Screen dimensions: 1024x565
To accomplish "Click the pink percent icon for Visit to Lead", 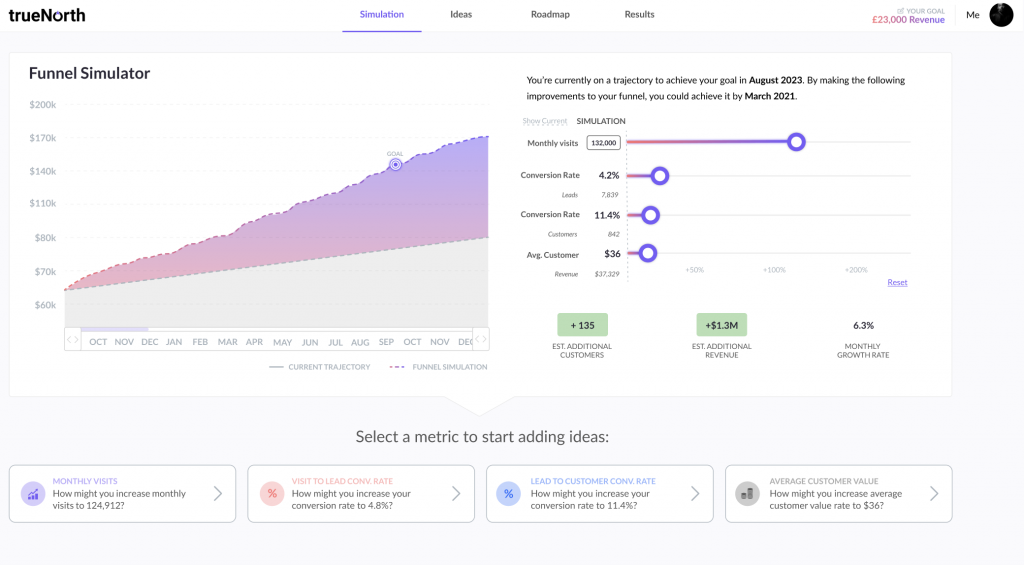I will (271, 493).
